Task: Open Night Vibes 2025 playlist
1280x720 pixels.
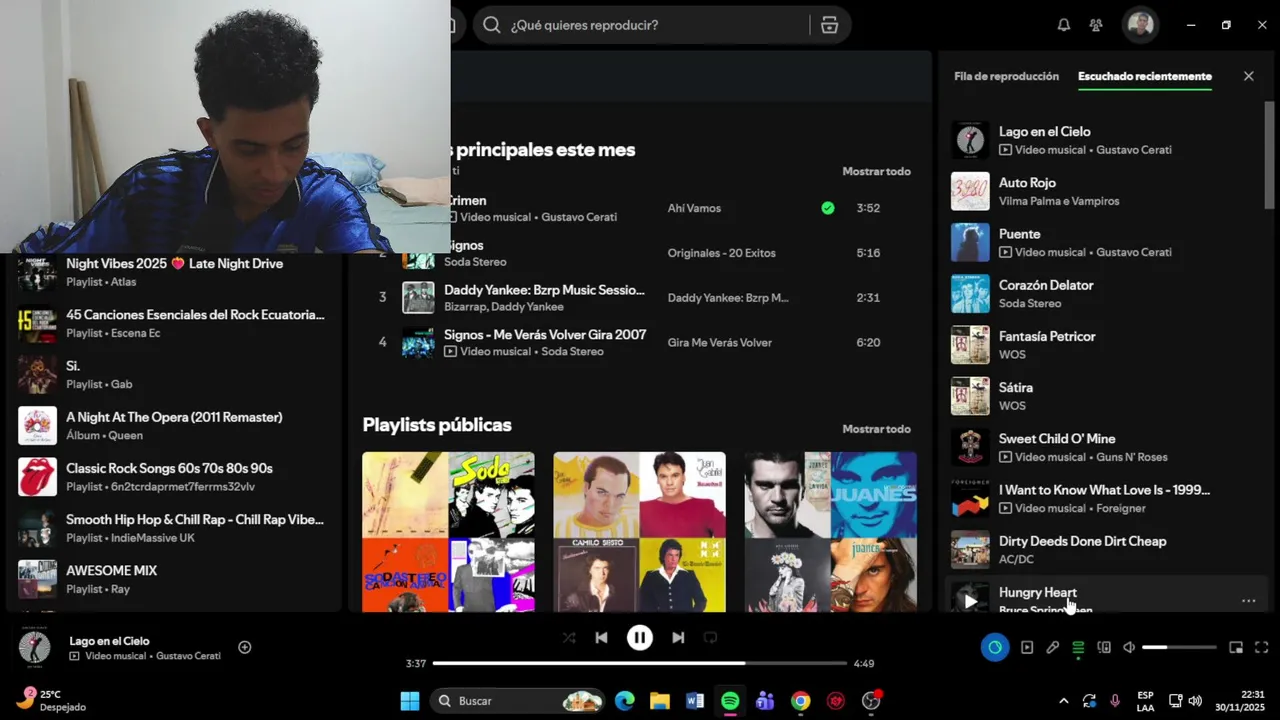Action: 174,272
